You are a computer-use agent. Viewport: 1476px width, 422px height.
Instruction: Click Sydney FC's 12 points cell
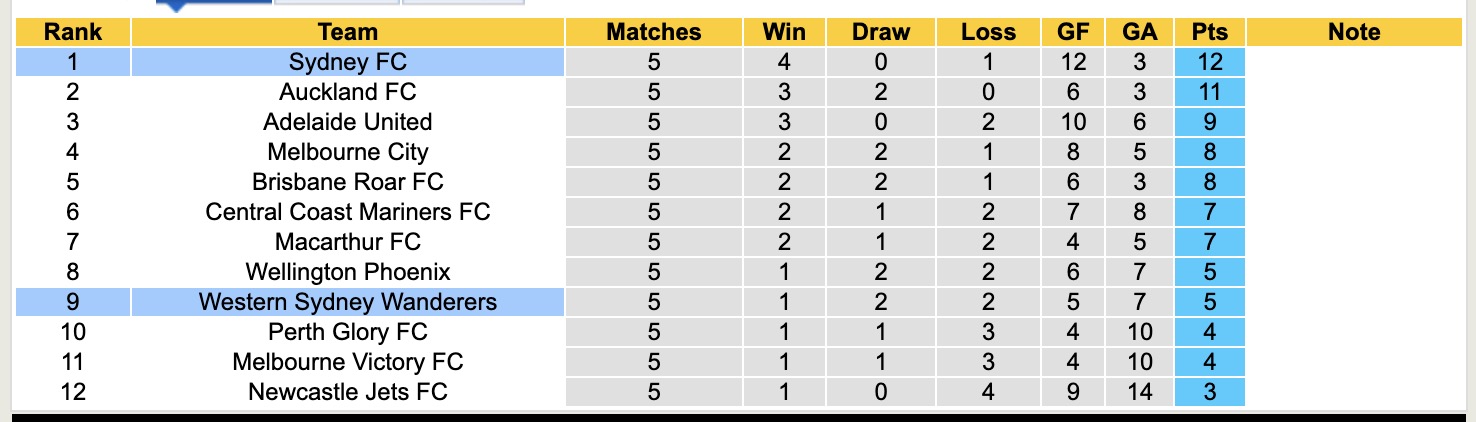1210,62
